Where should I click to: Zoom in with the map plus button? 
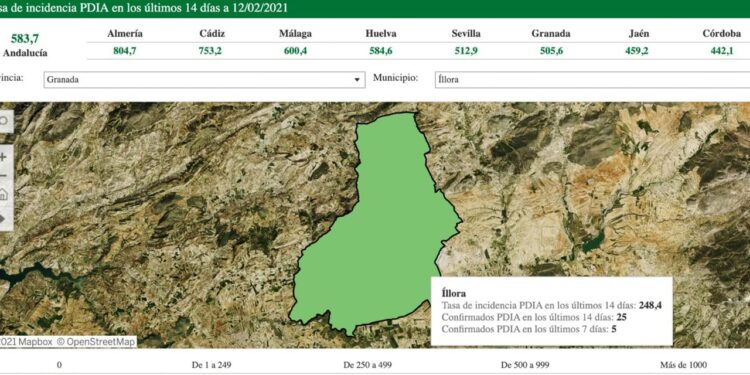(4, 157)
